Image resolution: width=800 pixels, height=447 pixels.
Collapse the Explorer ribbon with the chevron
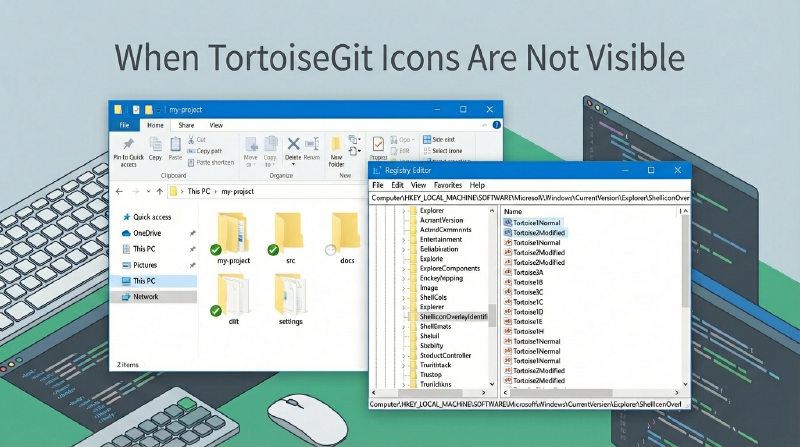[x=484, y=125]
